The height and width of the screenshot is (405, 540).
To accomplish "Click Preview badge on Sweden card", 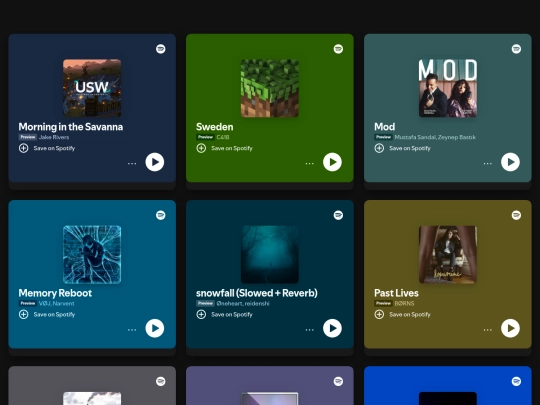I will tap(205, 137).
